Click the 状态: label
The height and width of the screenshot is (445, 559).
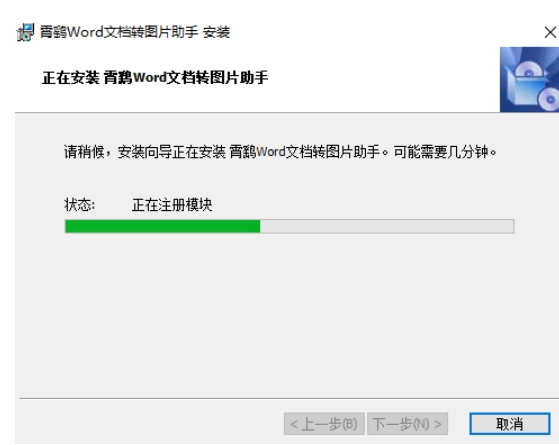80,205
